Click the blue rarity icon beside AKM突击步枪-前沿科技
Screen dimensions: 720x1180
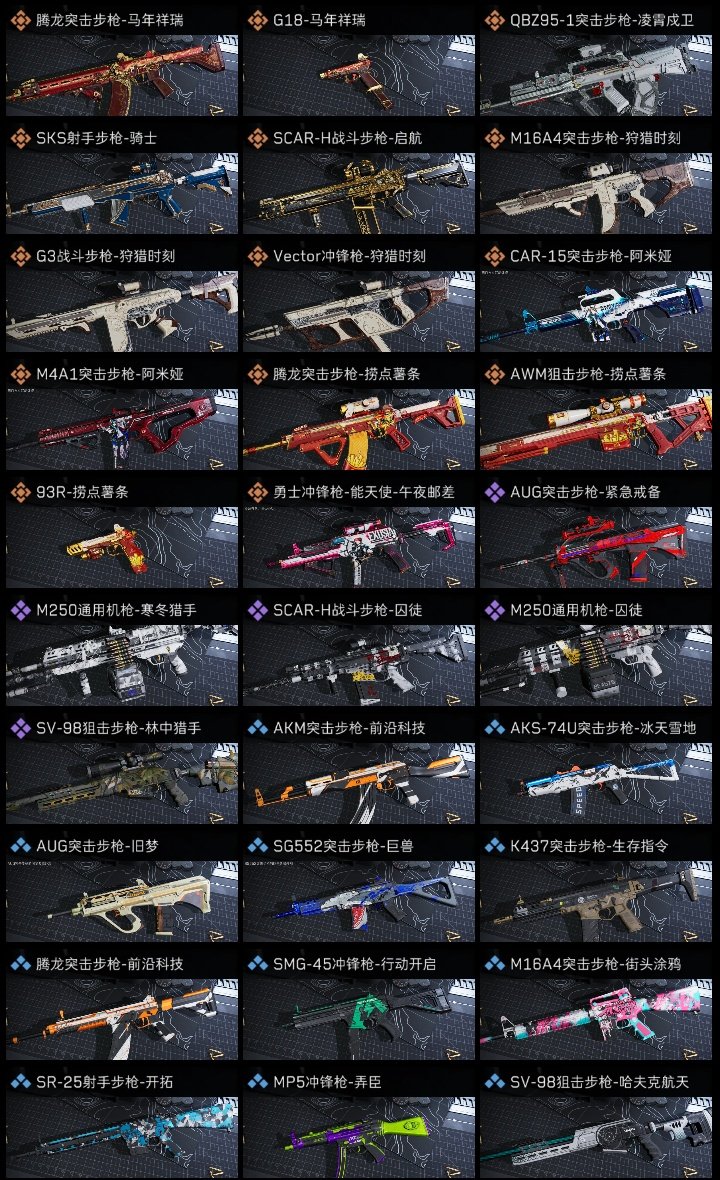(x=257, y=728)
